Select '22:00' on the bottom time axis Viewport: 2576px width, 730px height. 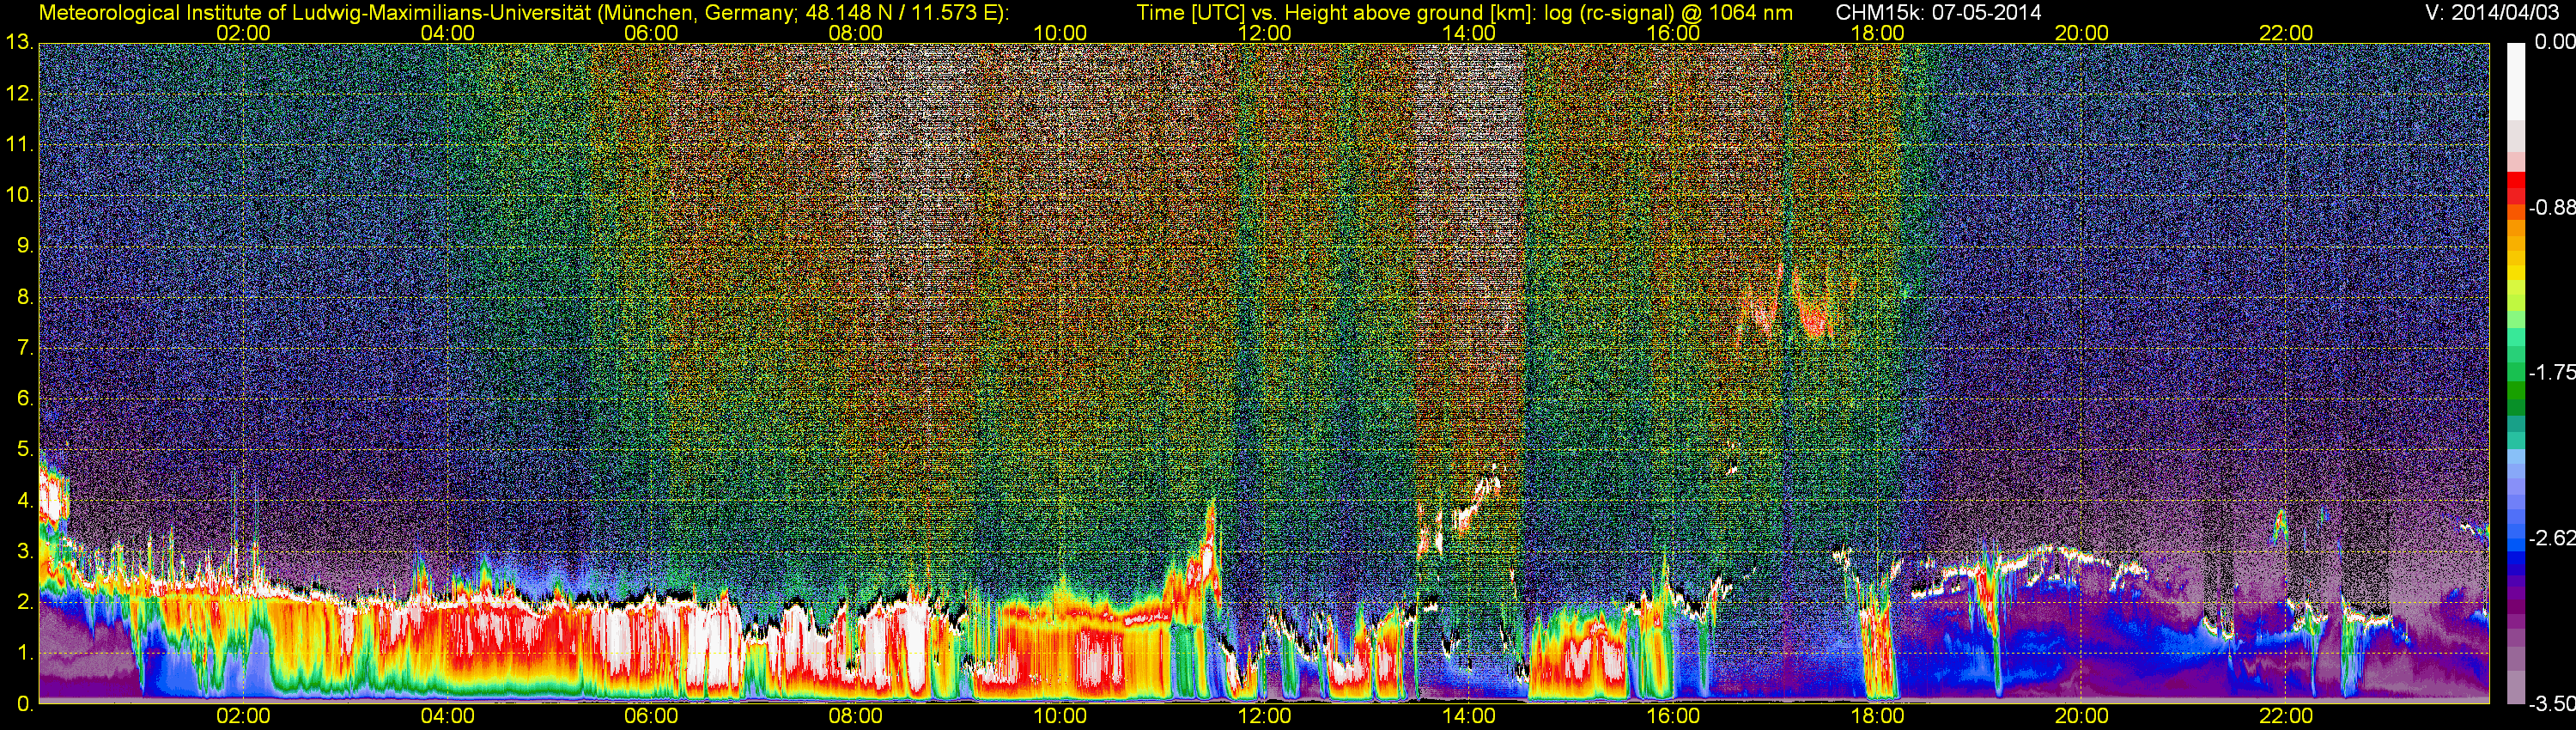2286,717
